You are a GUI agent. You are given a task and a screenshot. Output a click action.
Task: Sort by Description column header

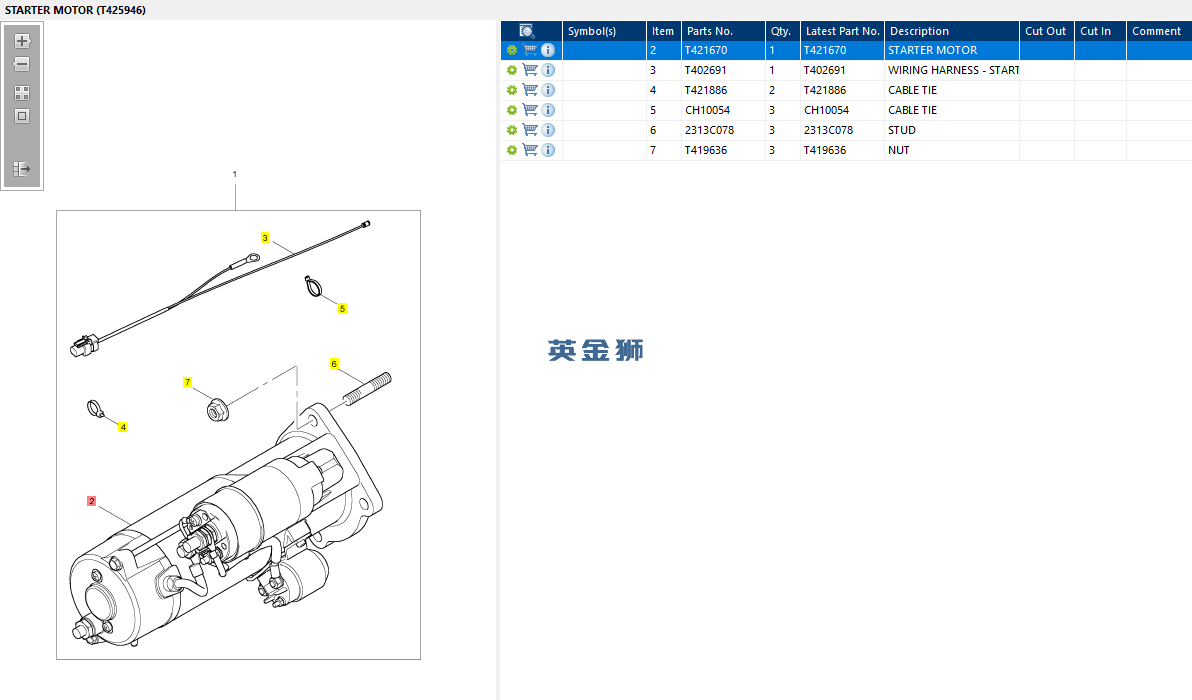(x=952, y=31)
